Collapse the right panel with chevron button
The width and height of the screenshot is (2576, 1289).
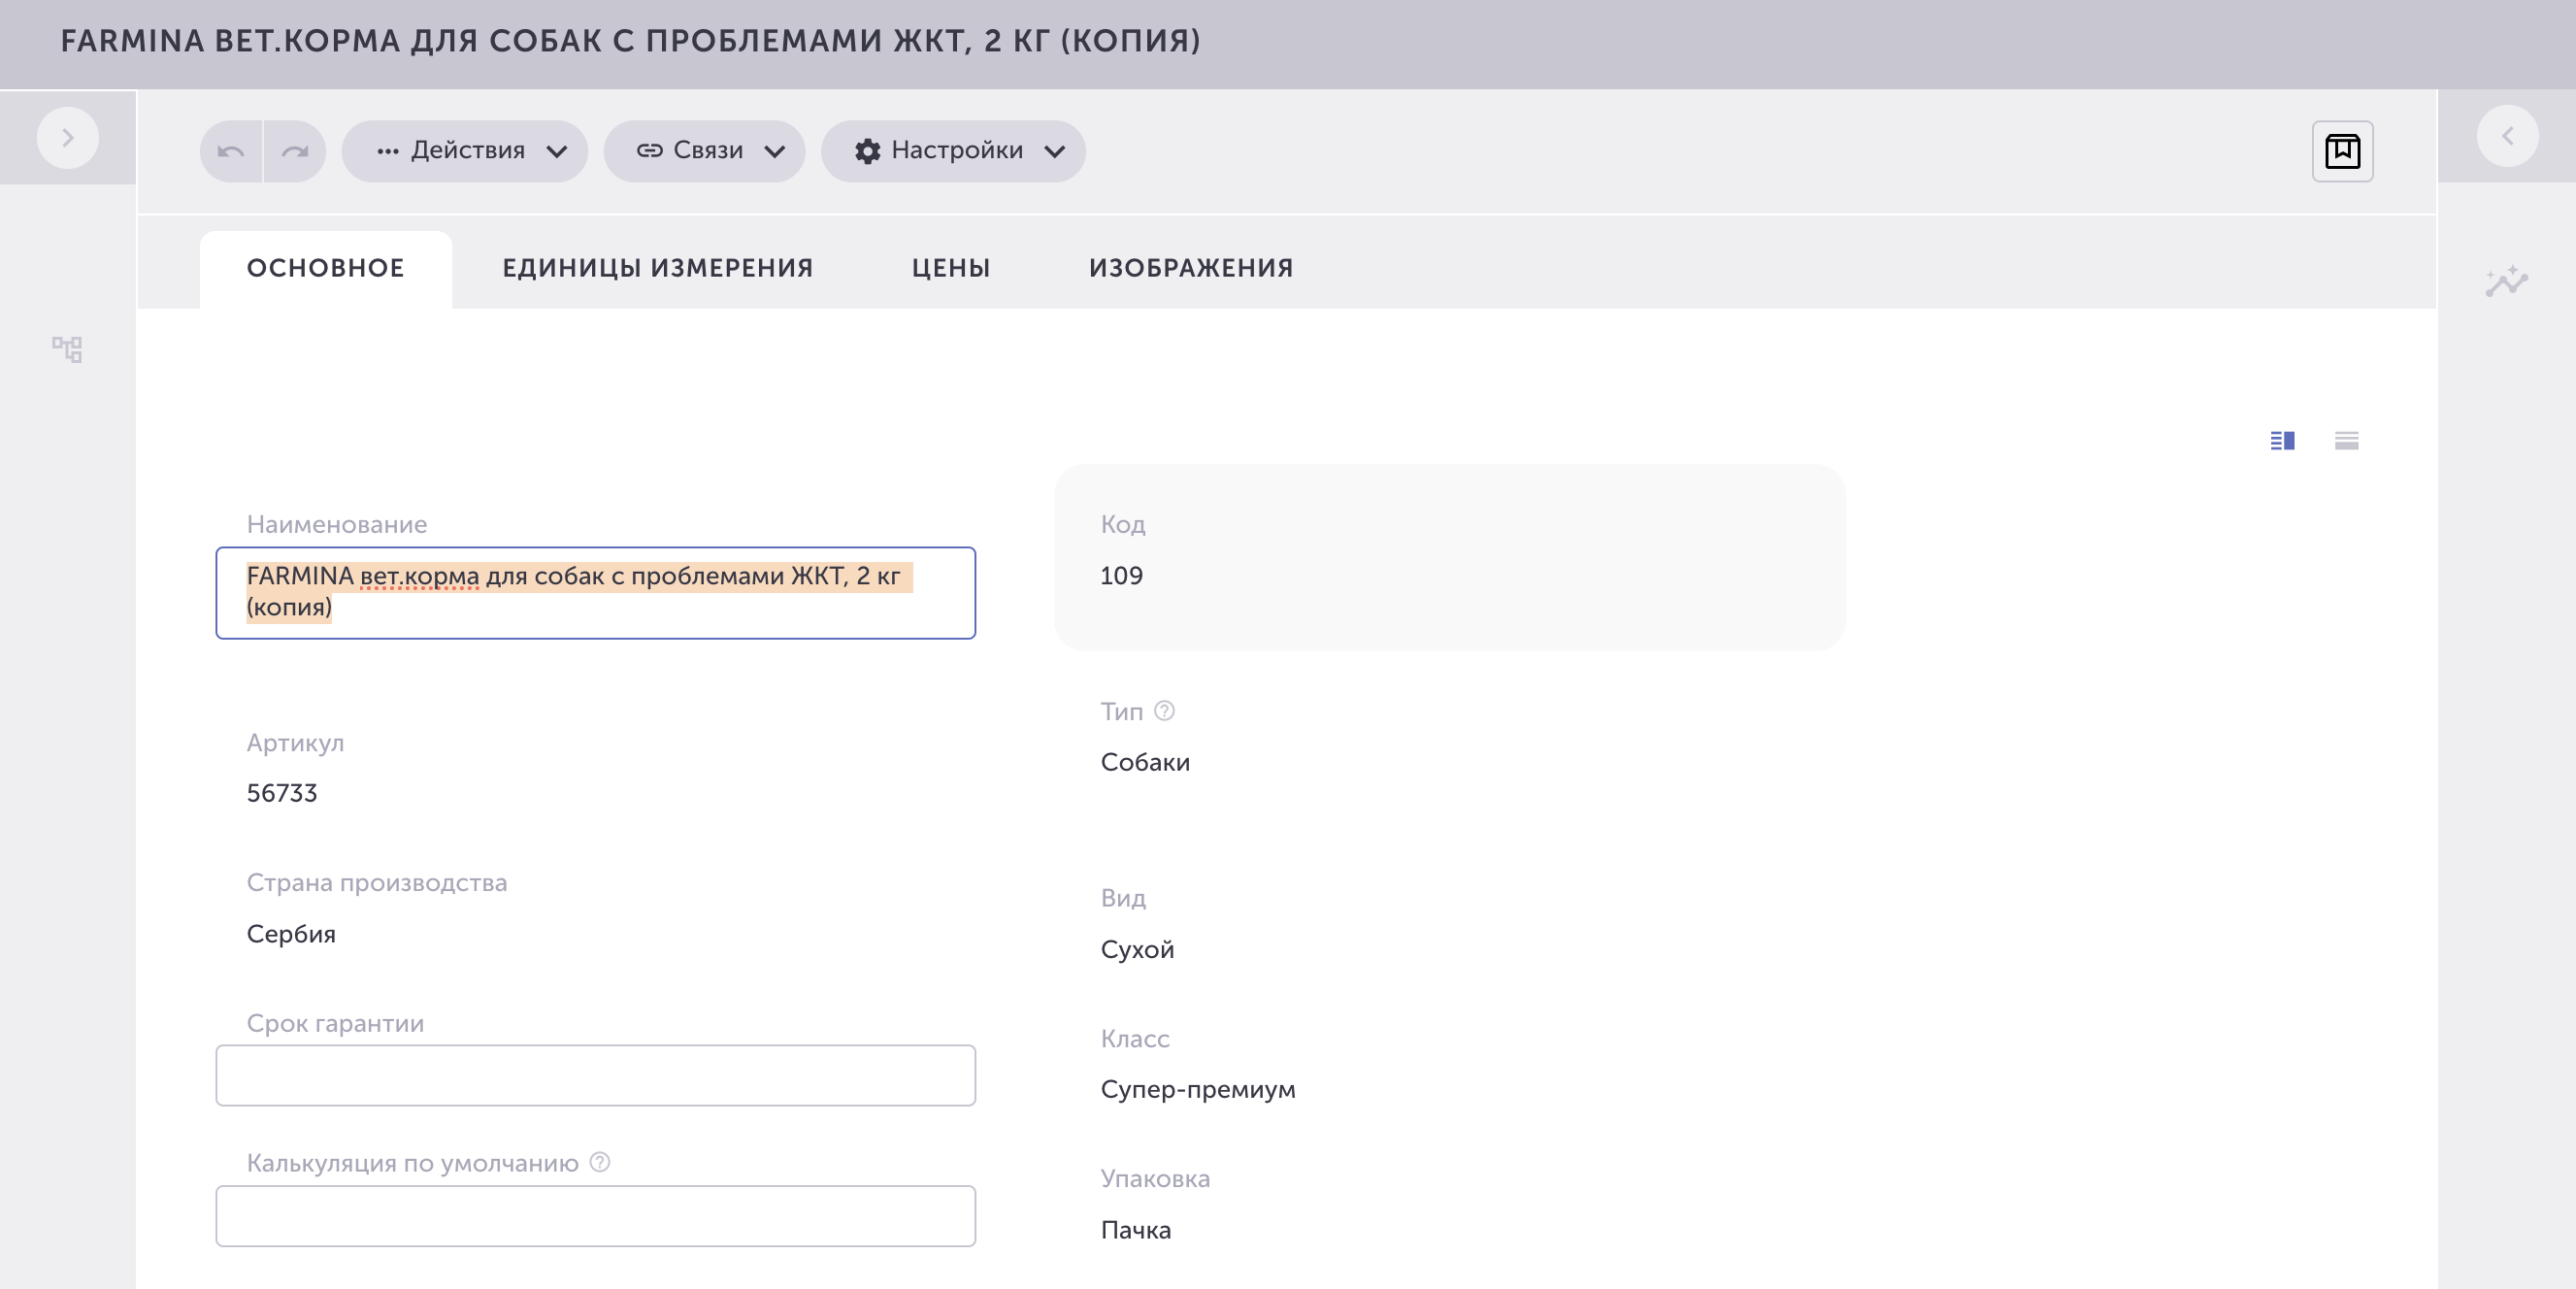2507,136
